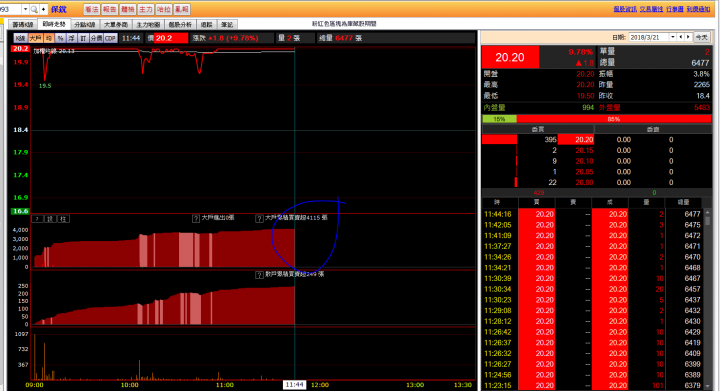The width and height of the screenshot is (720, 391).
Task: Click the magnifier search icon beside stock code
Action: 34,9
